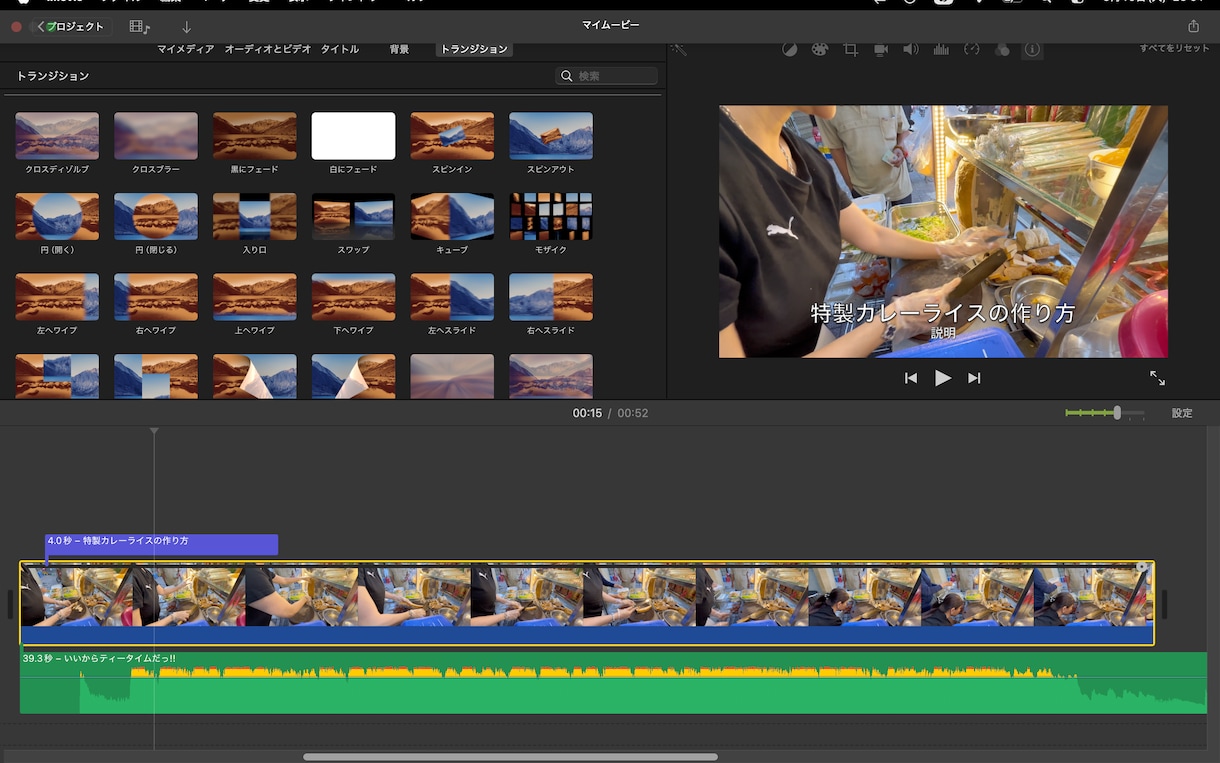Select the モザイク transition thumbnail
Screen dimensions: 1220x763
(x=551, y=217)
